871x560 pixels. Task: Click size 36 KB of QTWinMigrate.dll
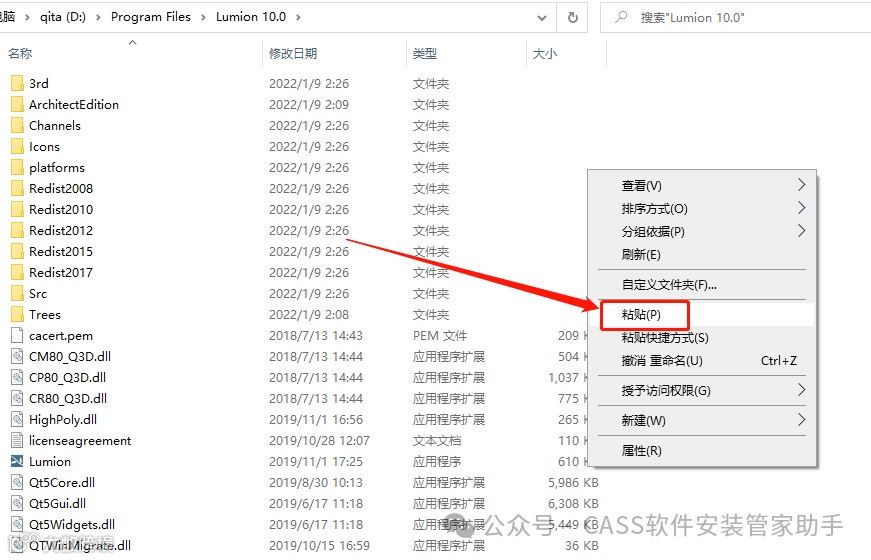pos(582,546)
